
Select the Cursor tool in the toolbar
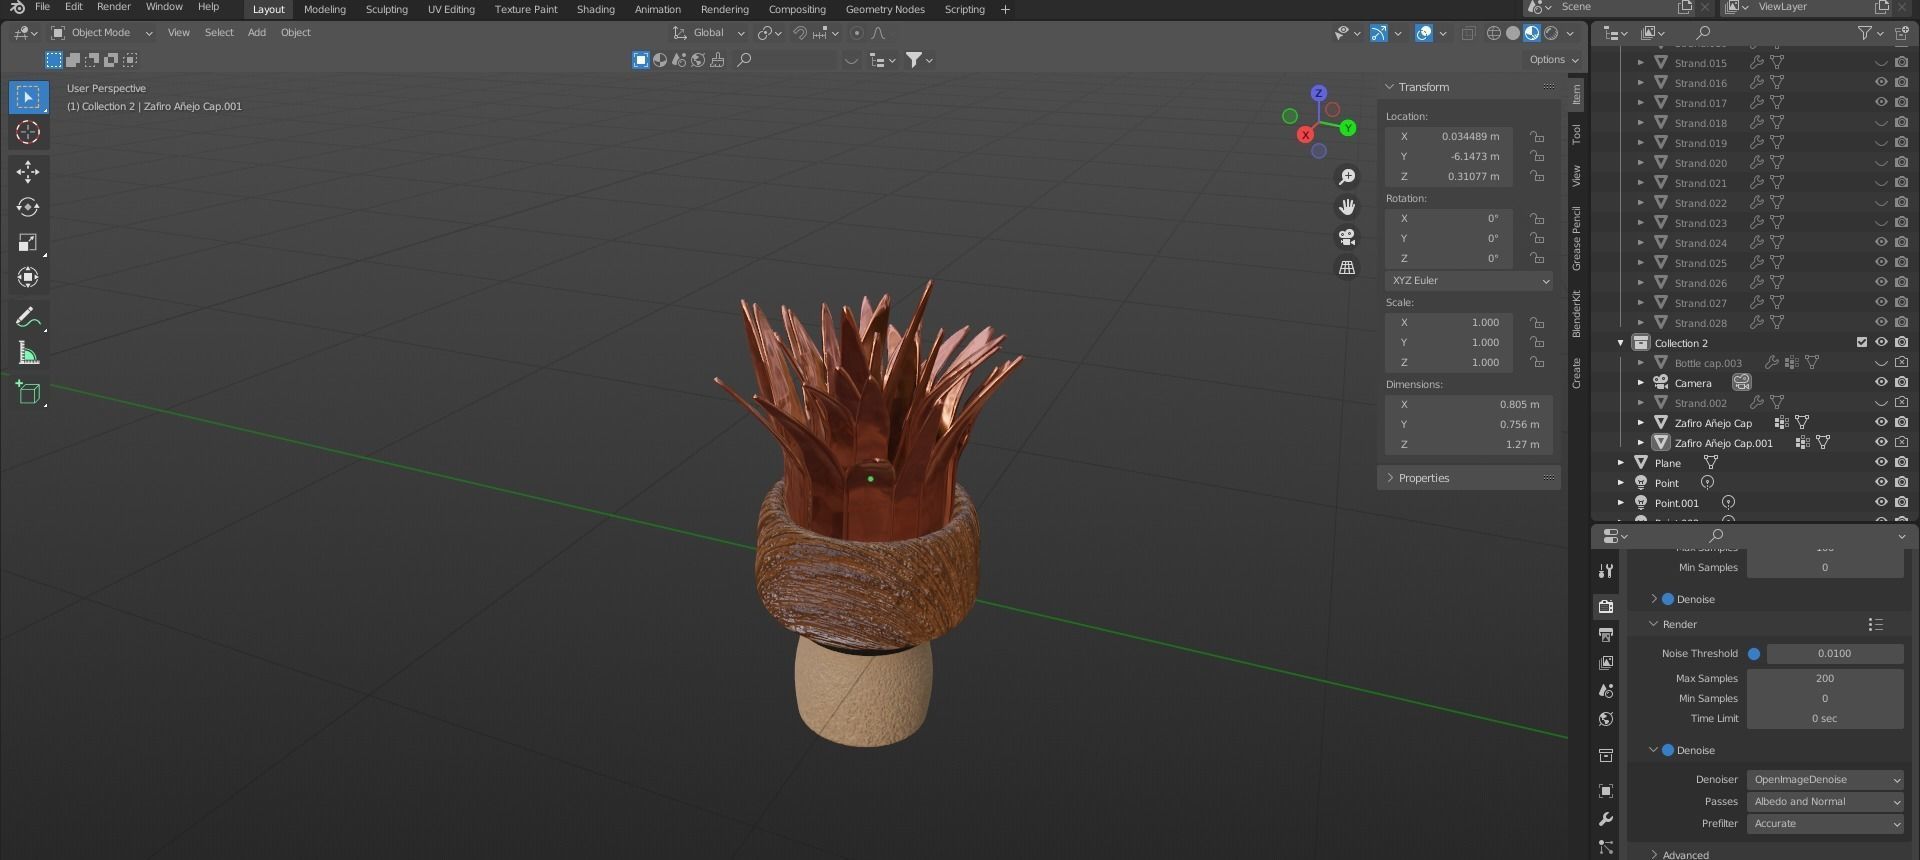pos(28,132)
